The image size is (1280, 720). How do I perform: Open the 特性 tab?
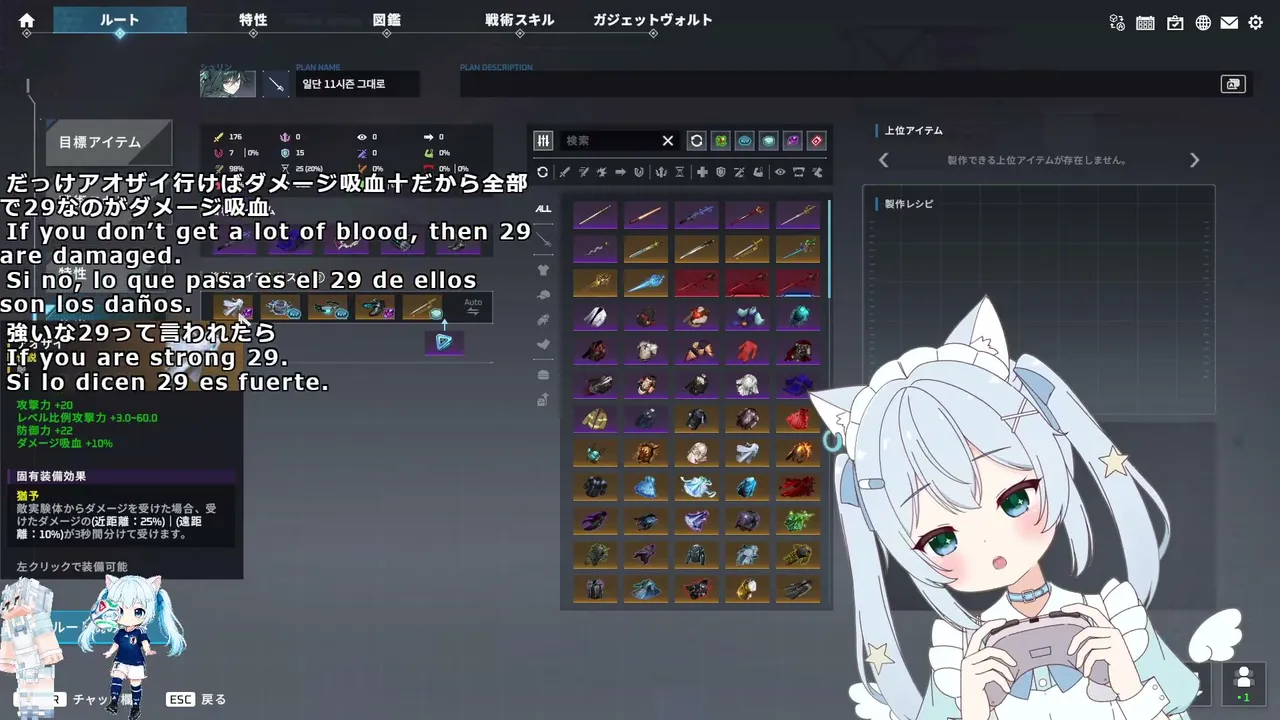pos(253,20)
